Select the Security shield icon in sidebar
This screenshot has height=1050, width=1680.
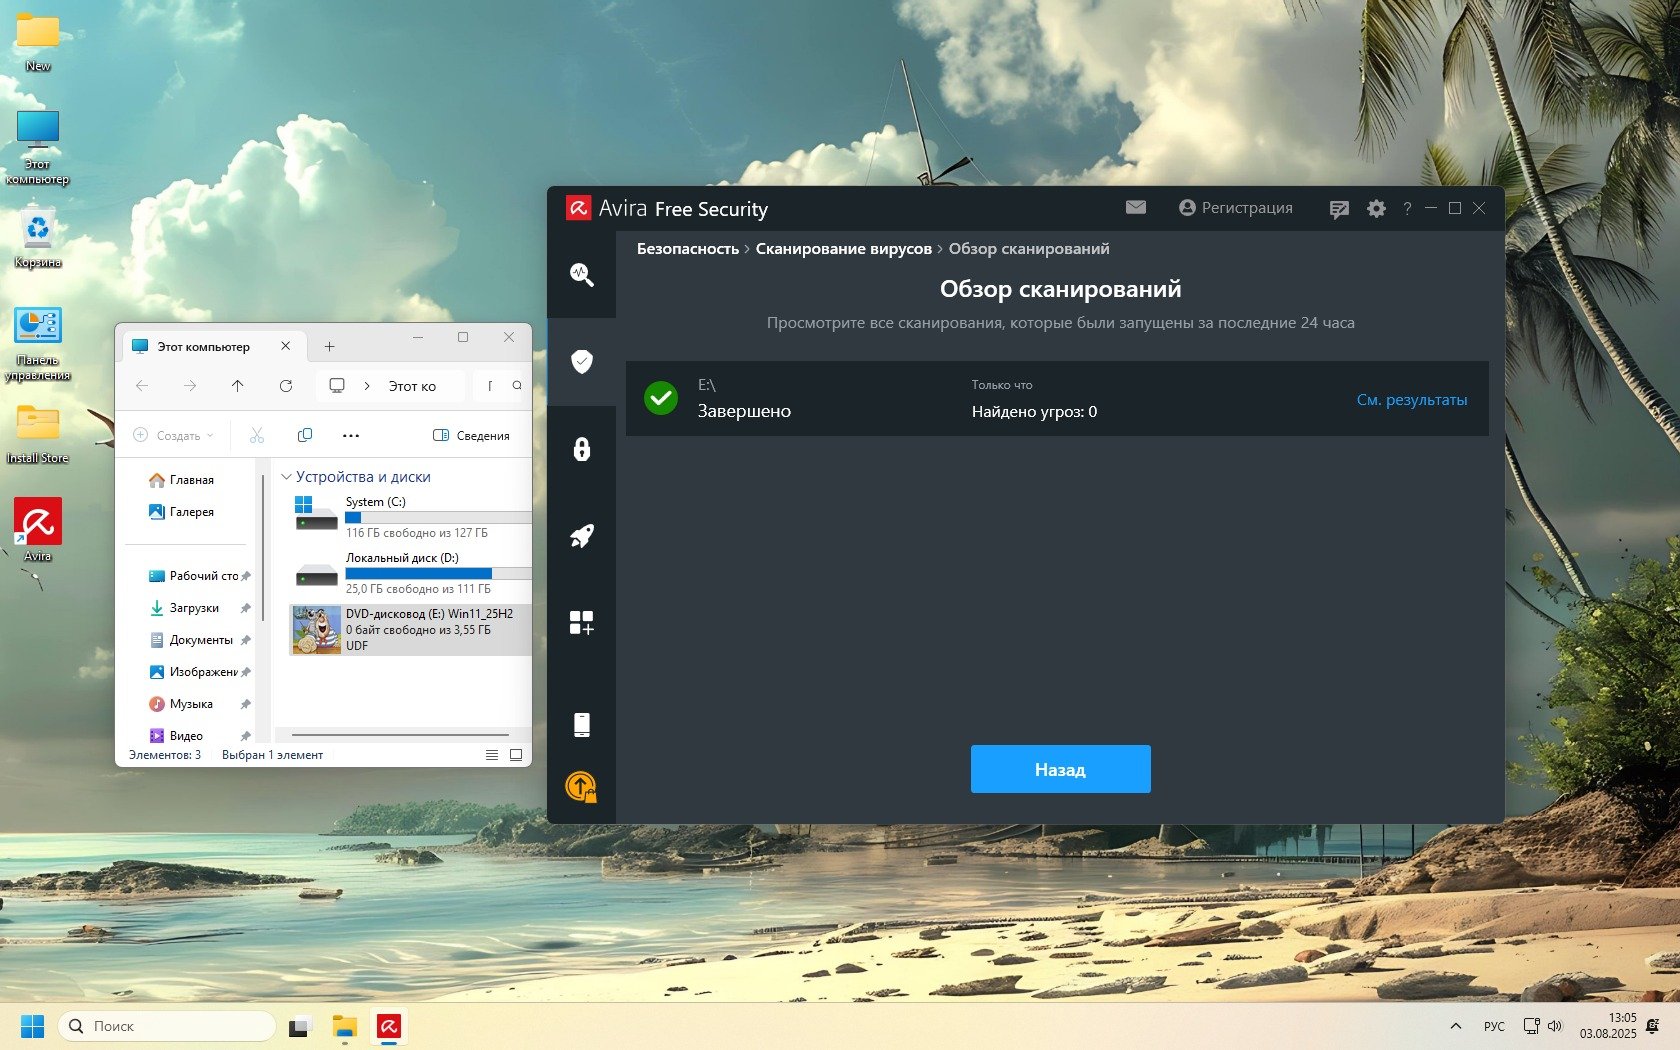pos(581,361)
